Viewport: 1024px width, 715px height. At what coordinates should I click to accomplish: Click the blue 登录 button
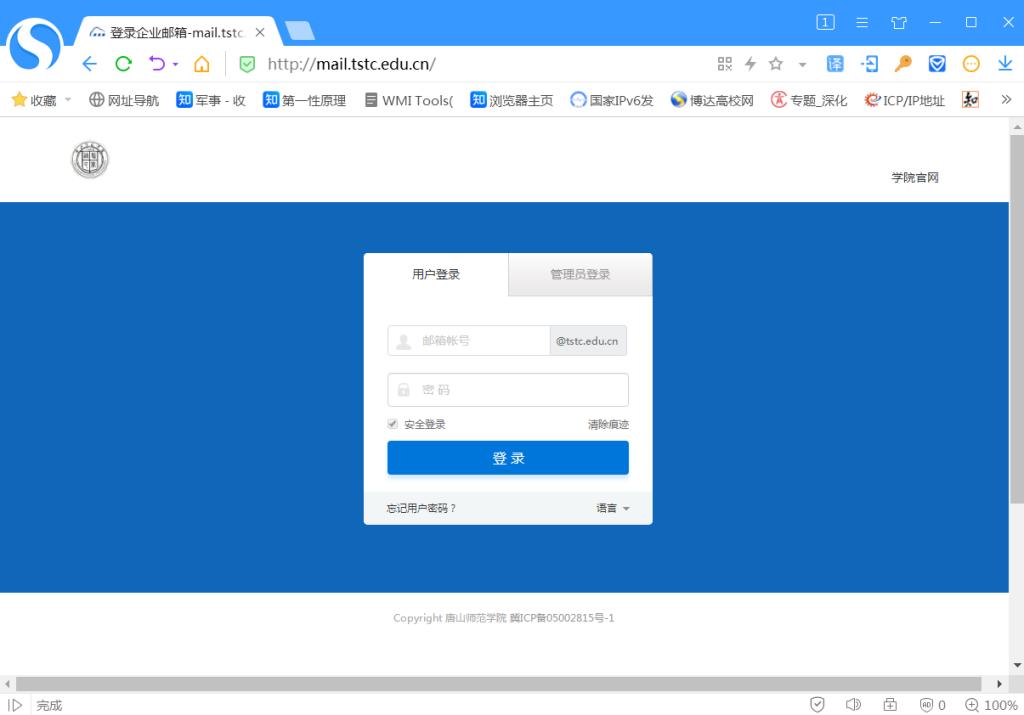508,458
